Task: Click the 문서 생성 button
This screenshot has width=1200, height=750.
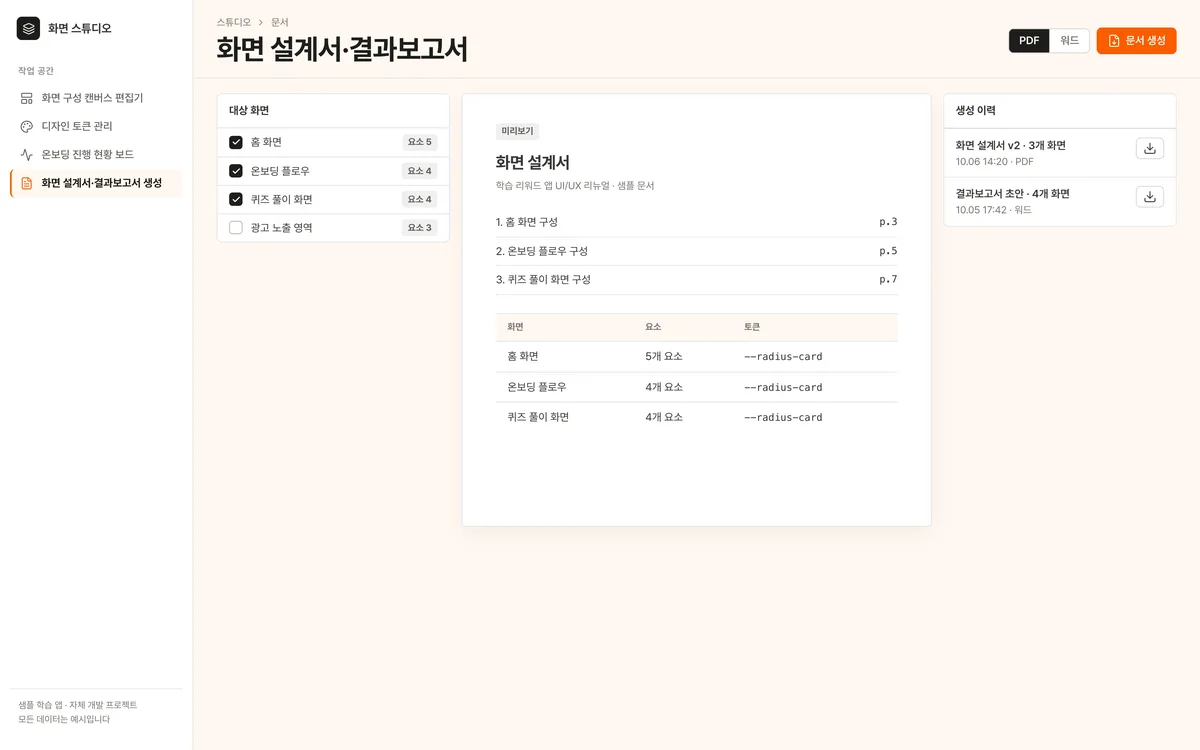Action: click(x=1136, y=41)
